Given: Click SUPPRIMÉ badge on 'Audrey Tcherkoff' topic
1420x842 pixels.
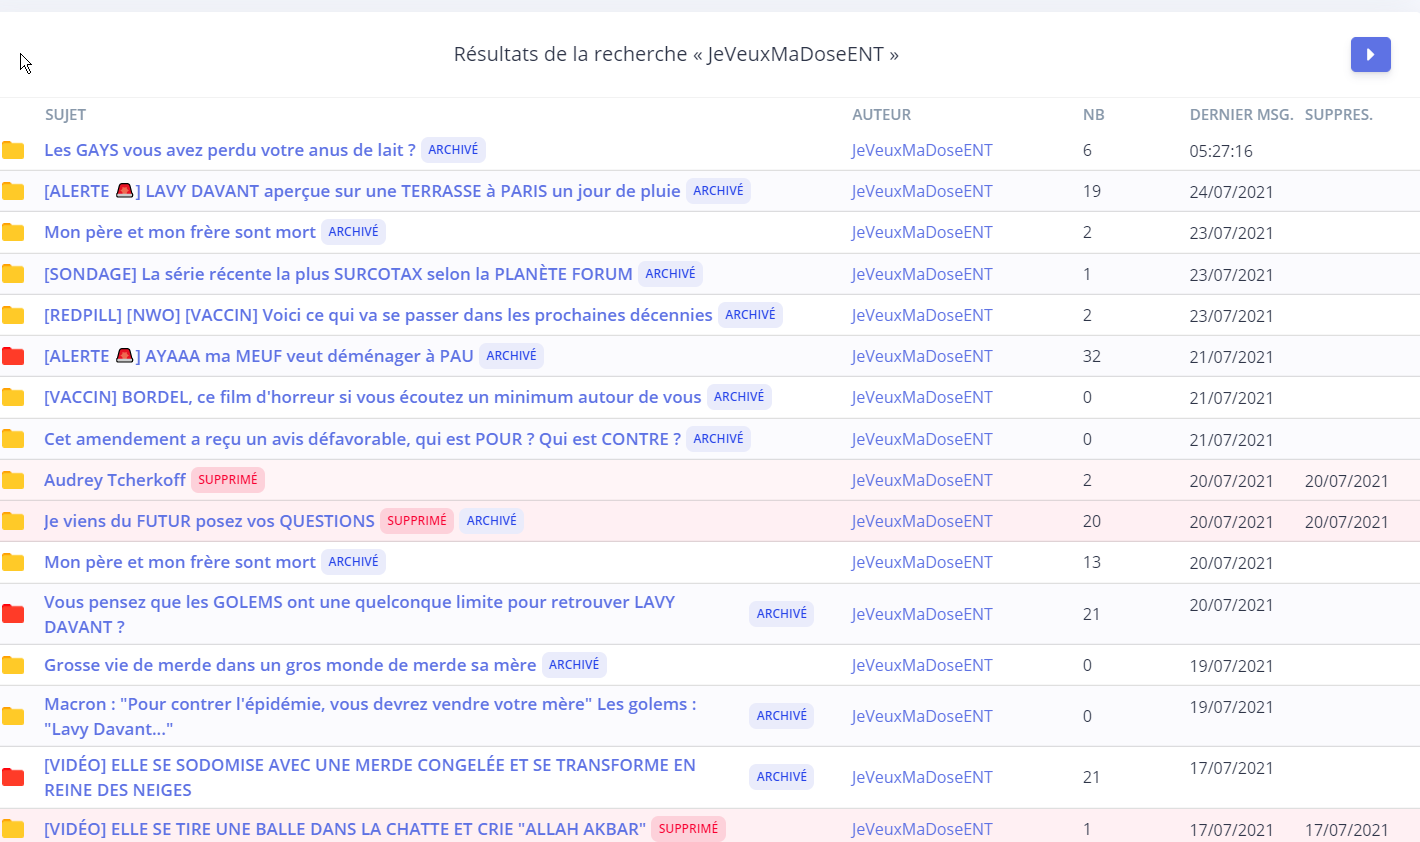Looking at the screenshot, I should pyautogui.click(x=228, y=480).
